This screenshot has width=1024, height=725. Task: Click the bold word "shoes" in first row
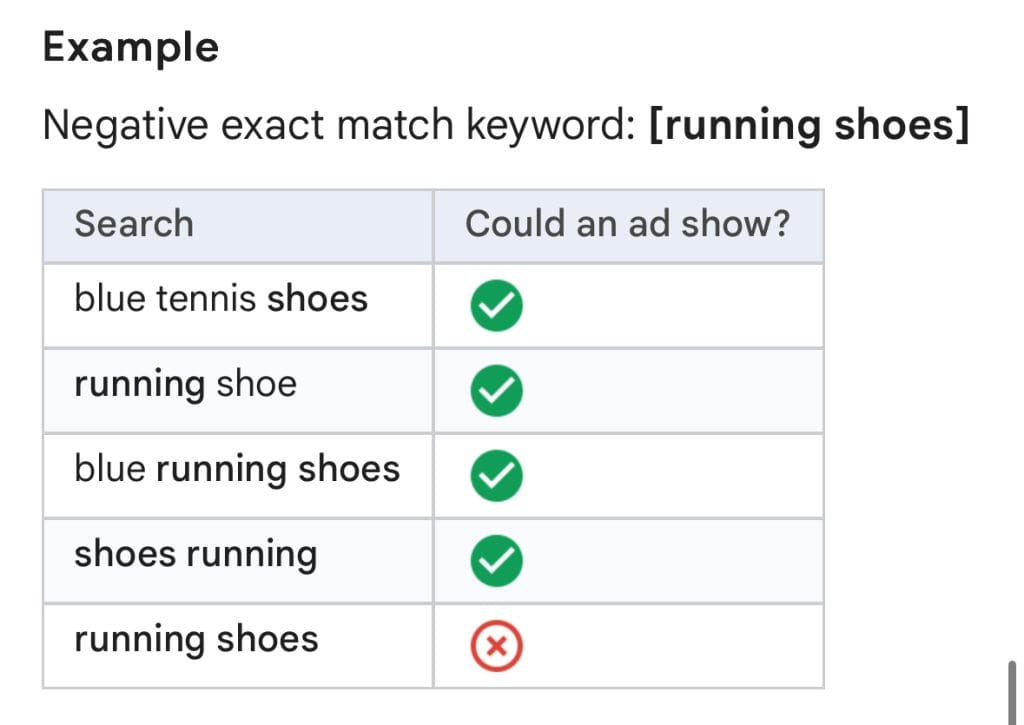(x=318, y=299)
